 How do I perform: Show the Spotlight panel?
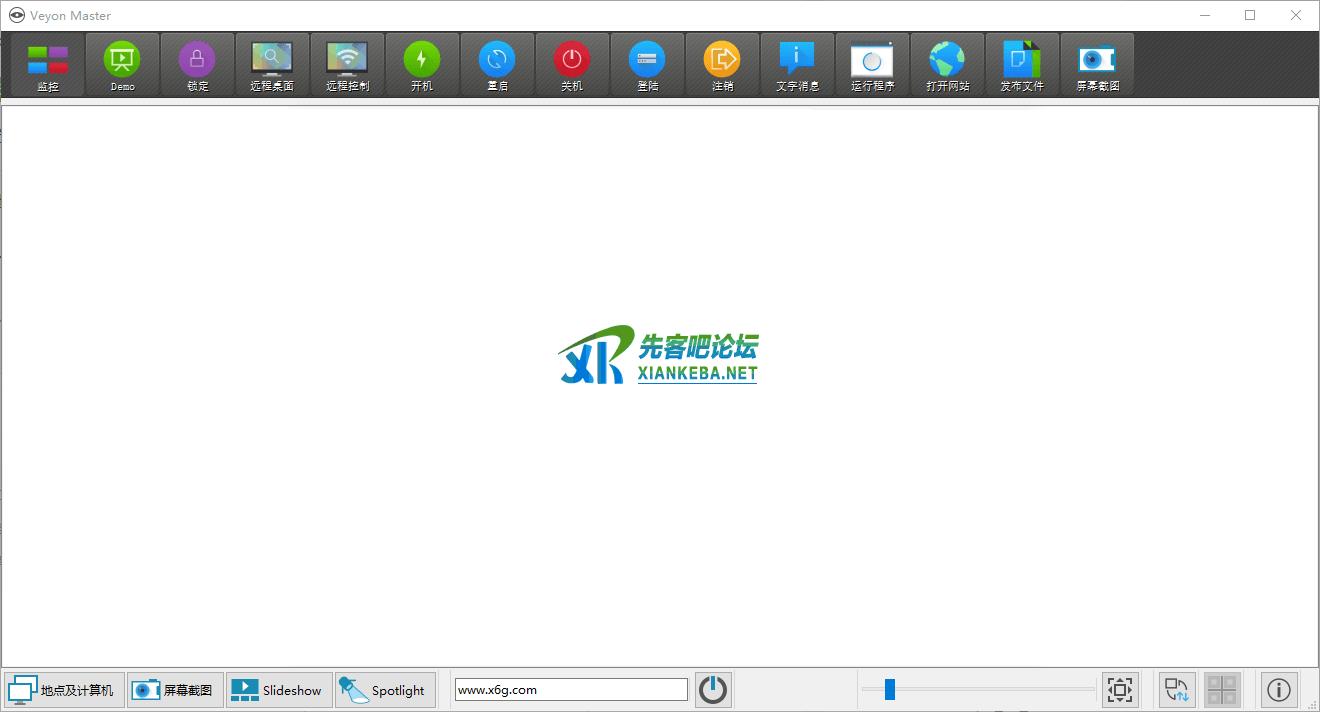(384, 690)
